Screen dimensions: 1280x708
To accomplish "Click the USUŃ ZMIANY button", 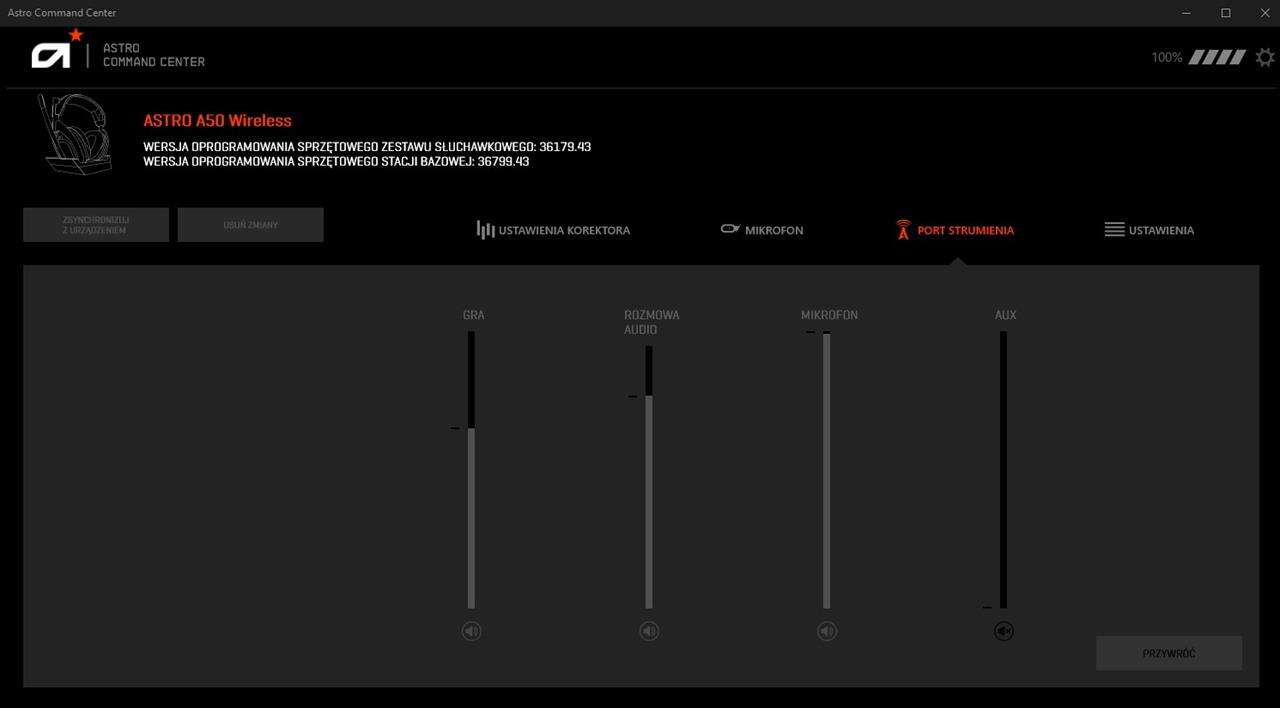I will [250, 225].
